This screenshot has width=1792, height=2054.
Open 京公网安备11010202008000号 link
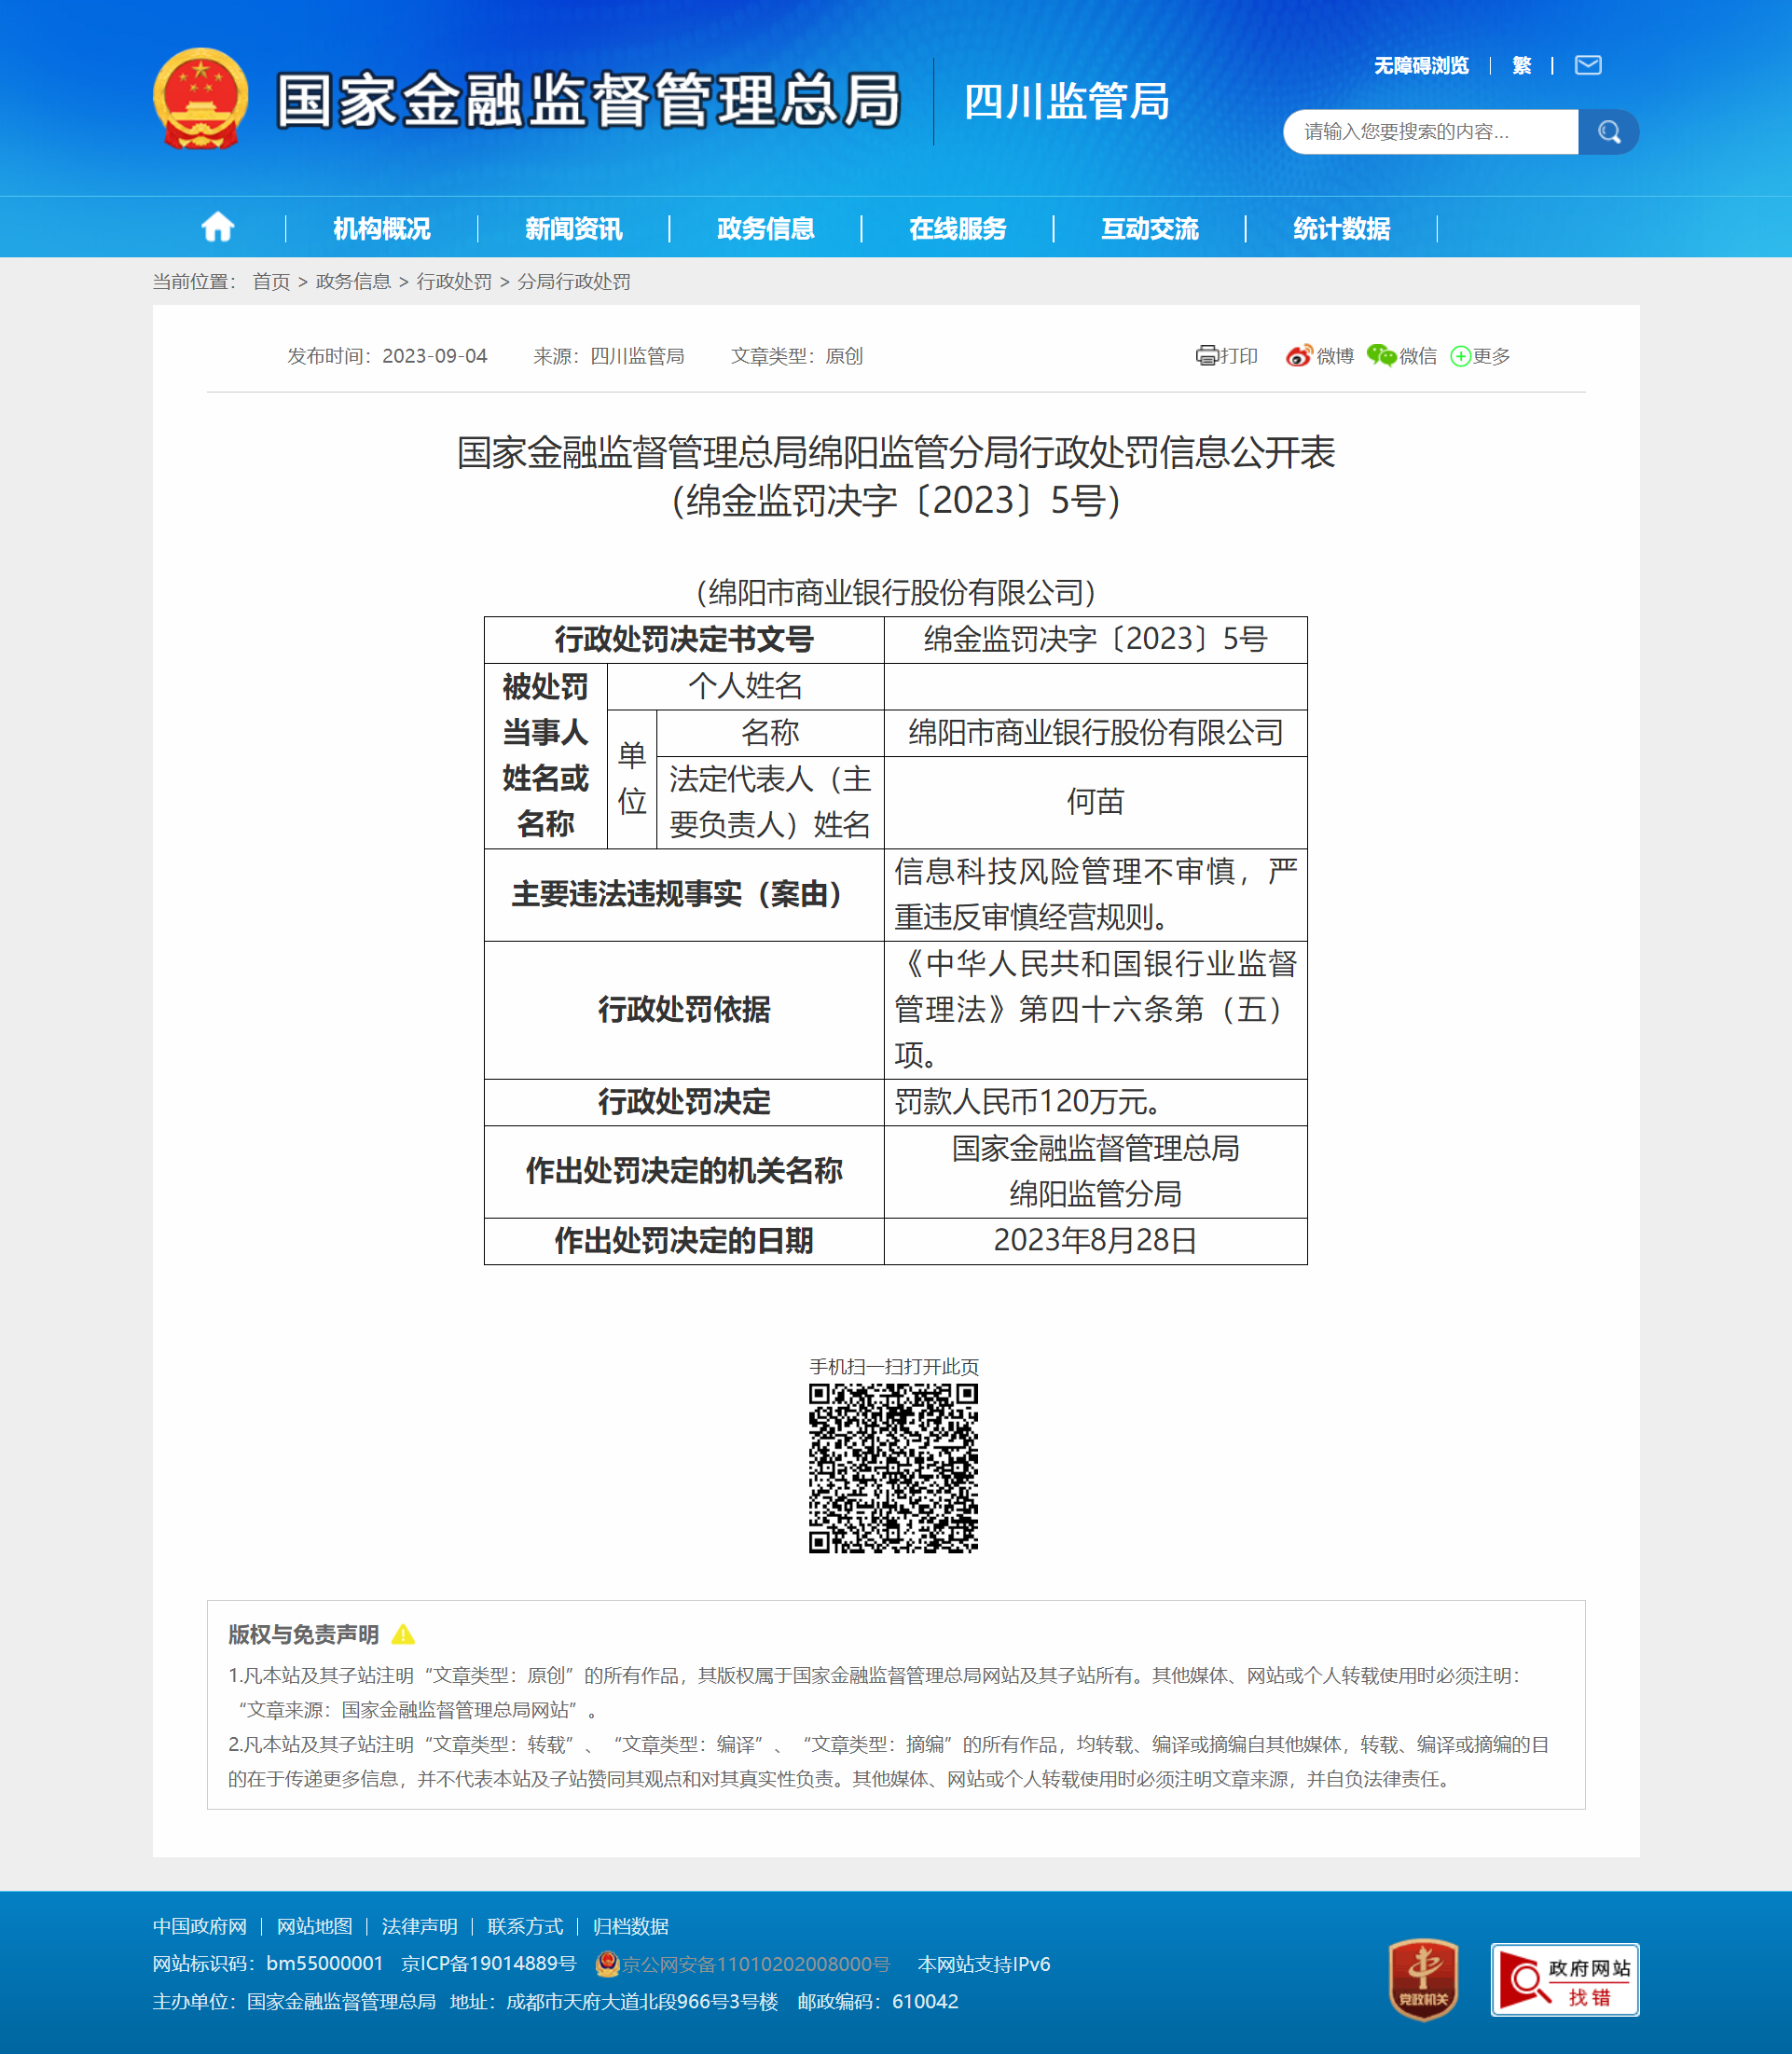[756, 1964]
